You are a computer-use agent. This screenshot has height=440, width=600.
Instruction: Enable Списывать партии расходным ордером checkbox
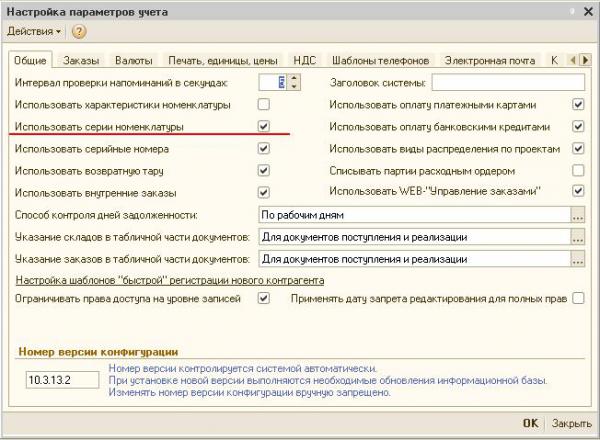[x=577, y=170]
